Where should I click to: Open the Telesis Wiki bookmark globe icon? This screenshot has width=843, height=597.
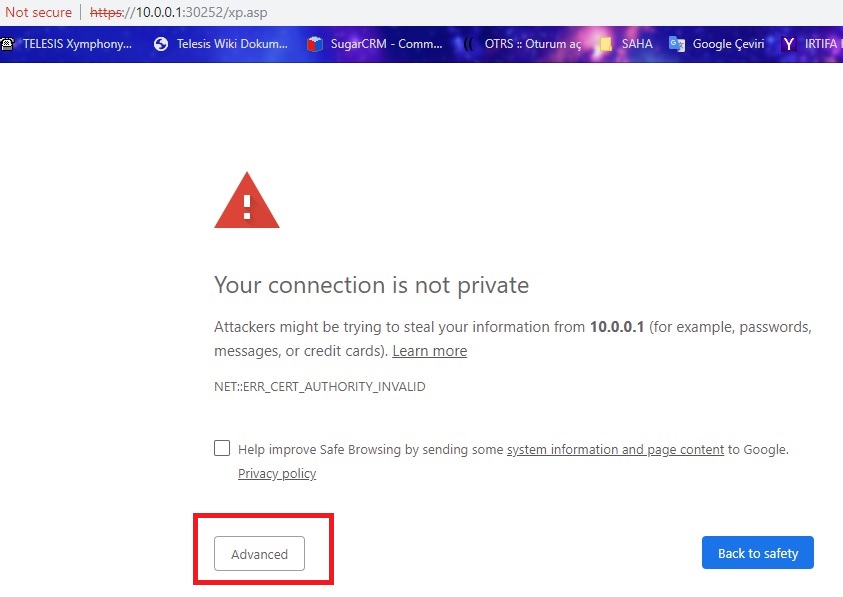(161, 44)
